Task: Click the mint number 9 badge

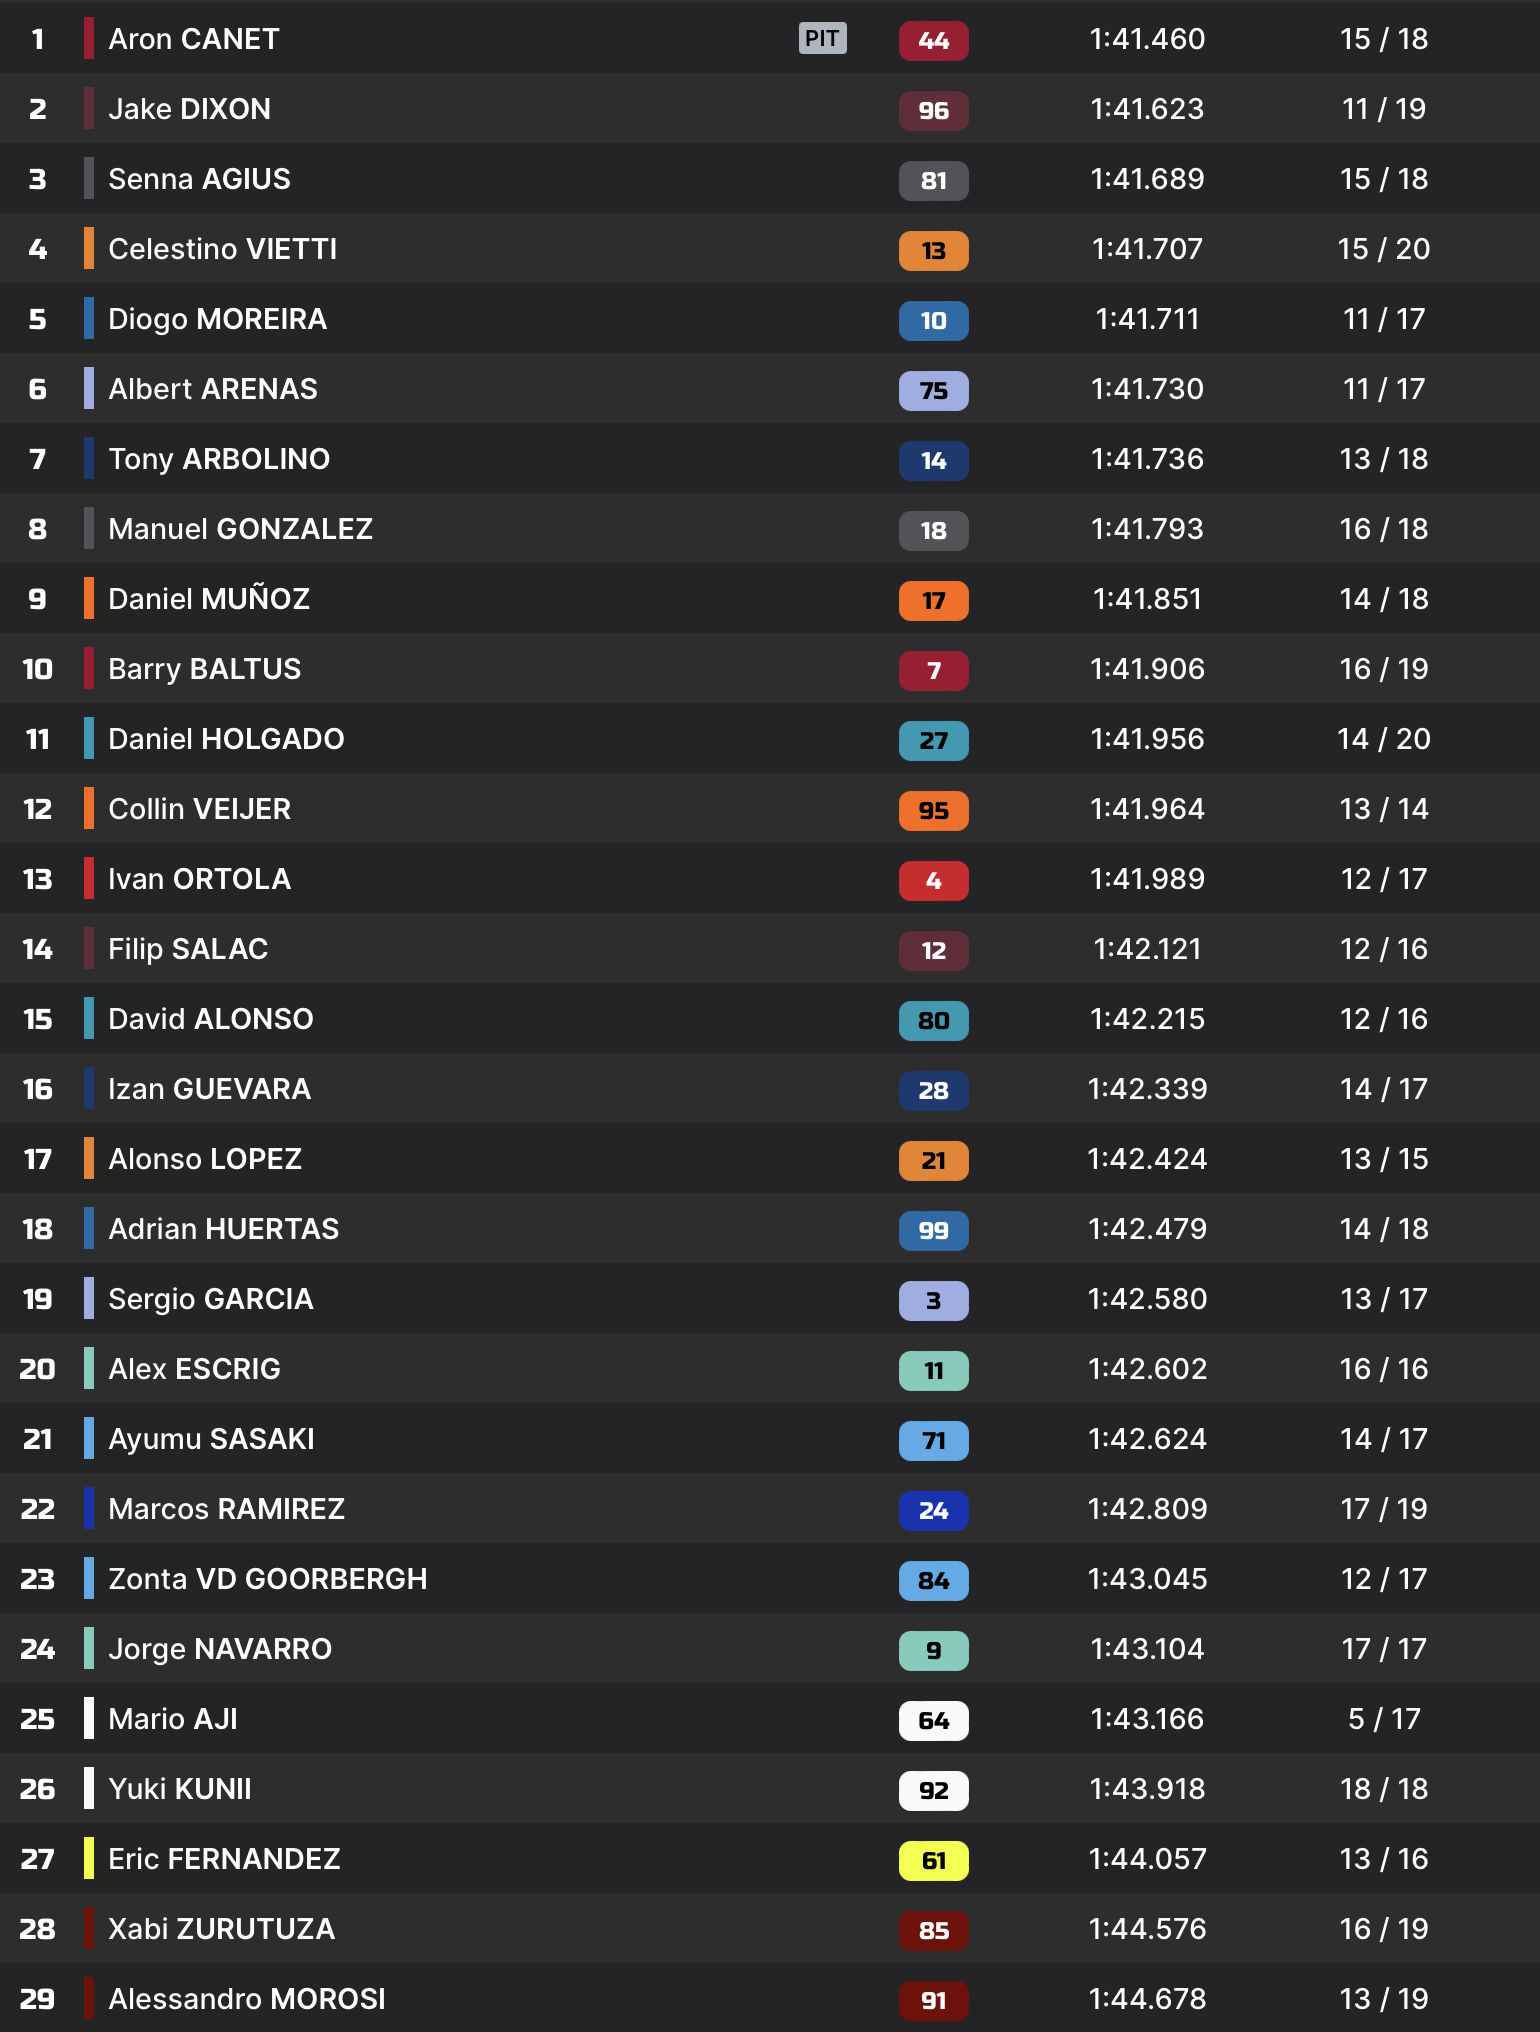Action: [x=933, y=1651]
